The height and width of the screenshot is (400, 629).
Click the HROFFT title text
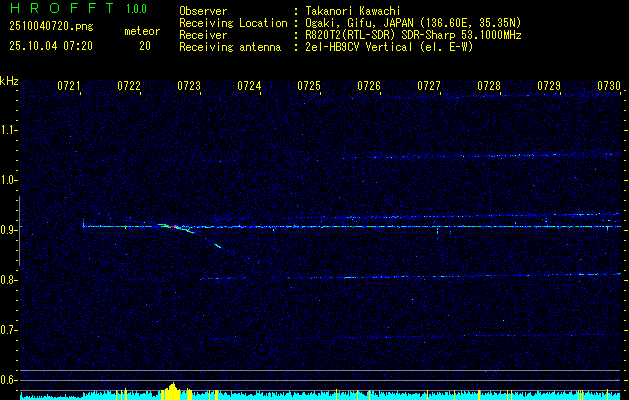pyautogui.click(x=62, y=8)
